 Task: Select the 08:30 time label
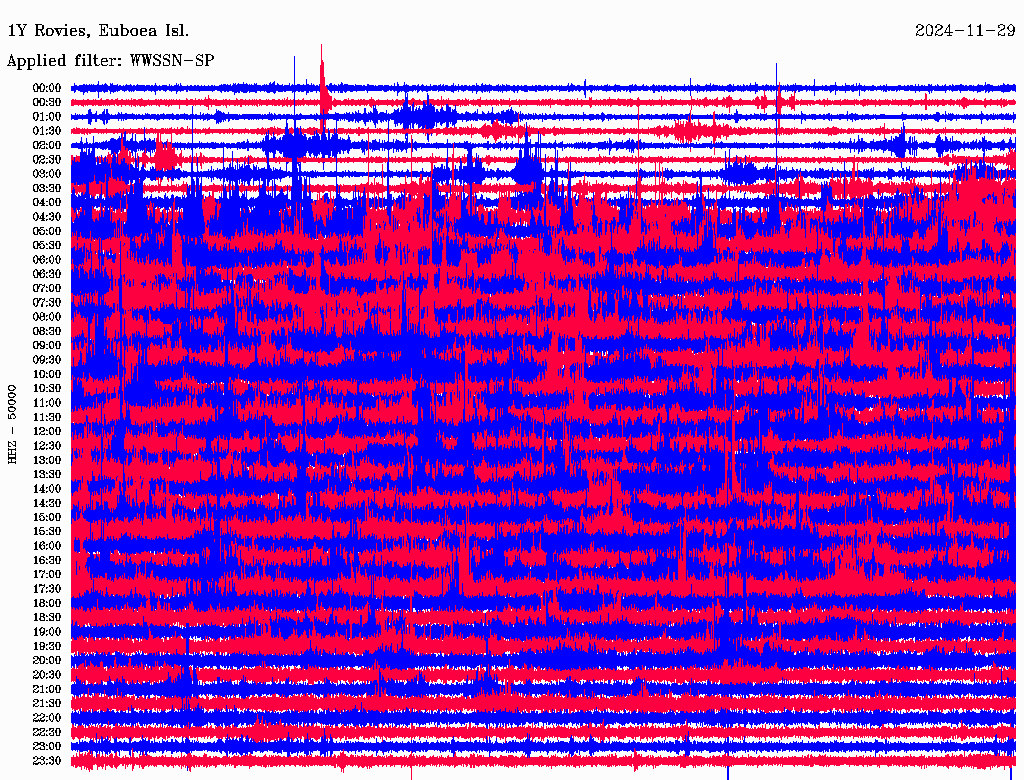point(46,331)
